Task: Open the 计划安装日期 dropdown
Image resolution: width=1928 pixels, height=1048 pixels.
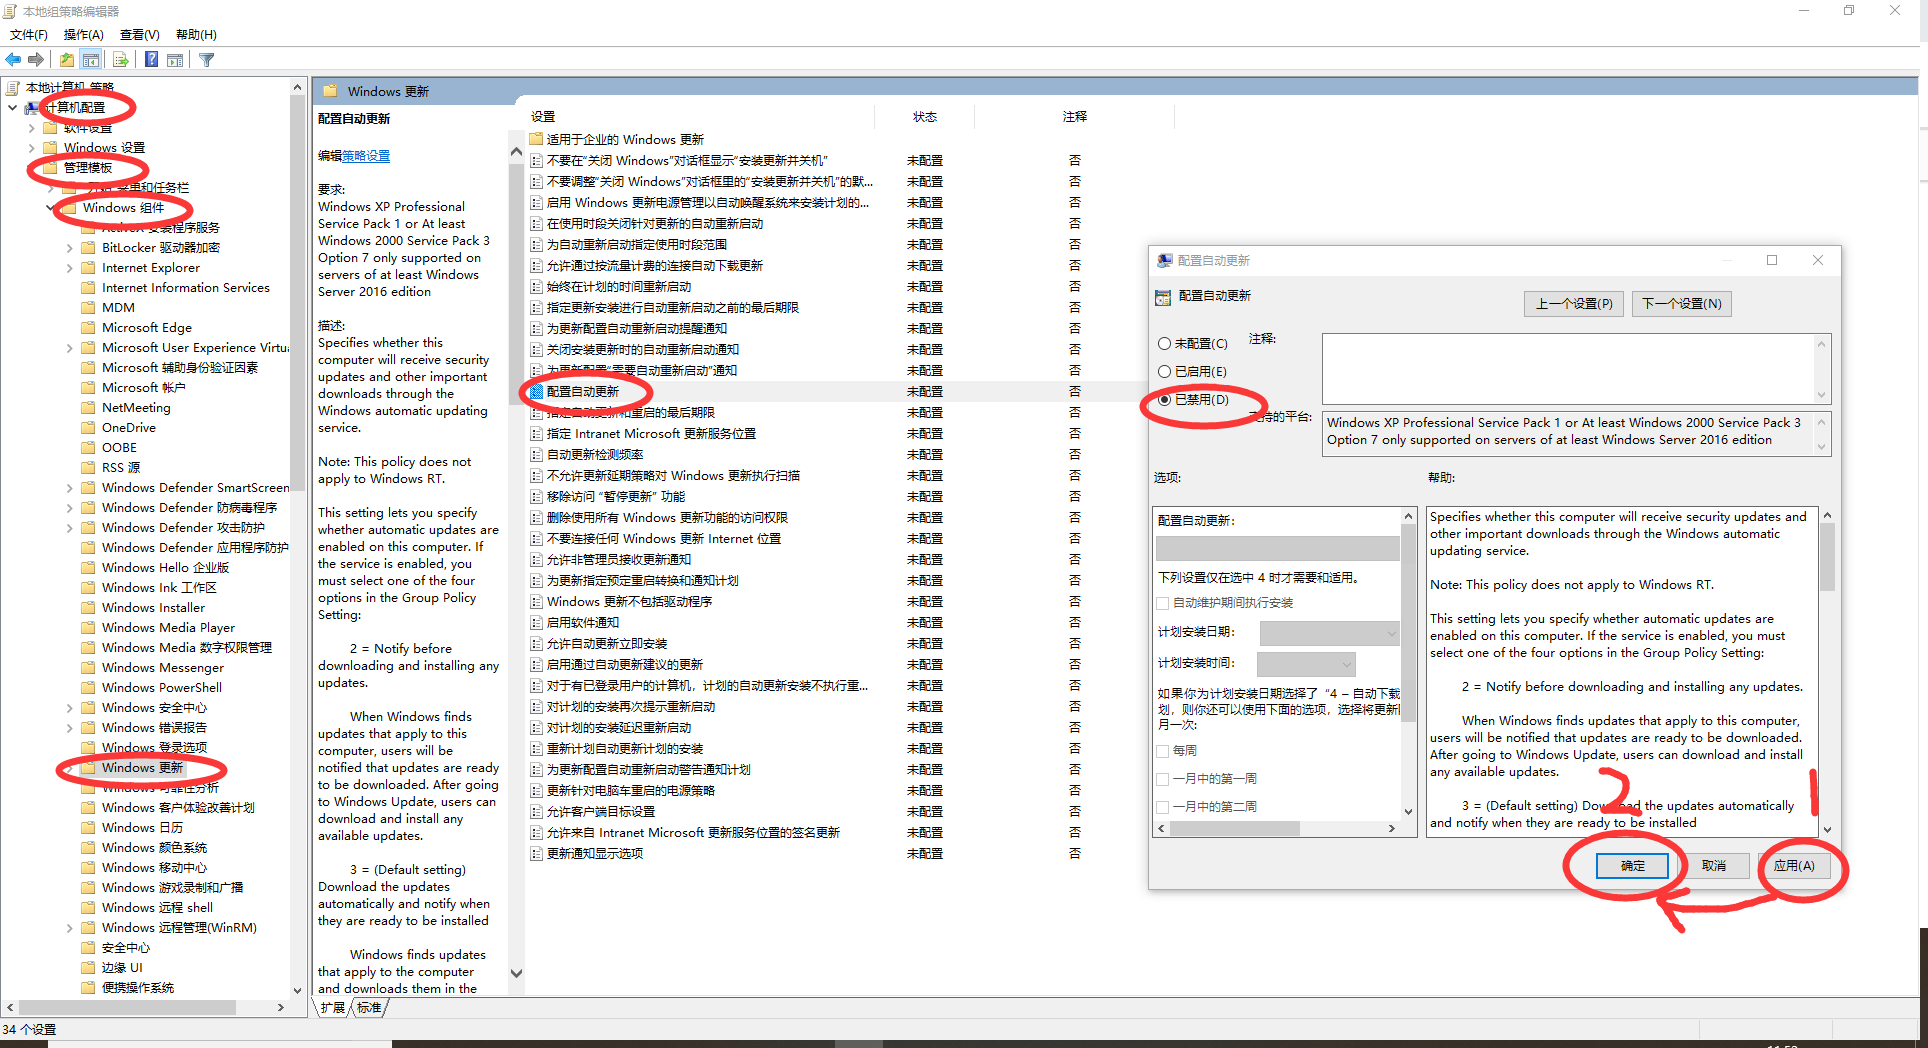Action: click(1329, 633)
